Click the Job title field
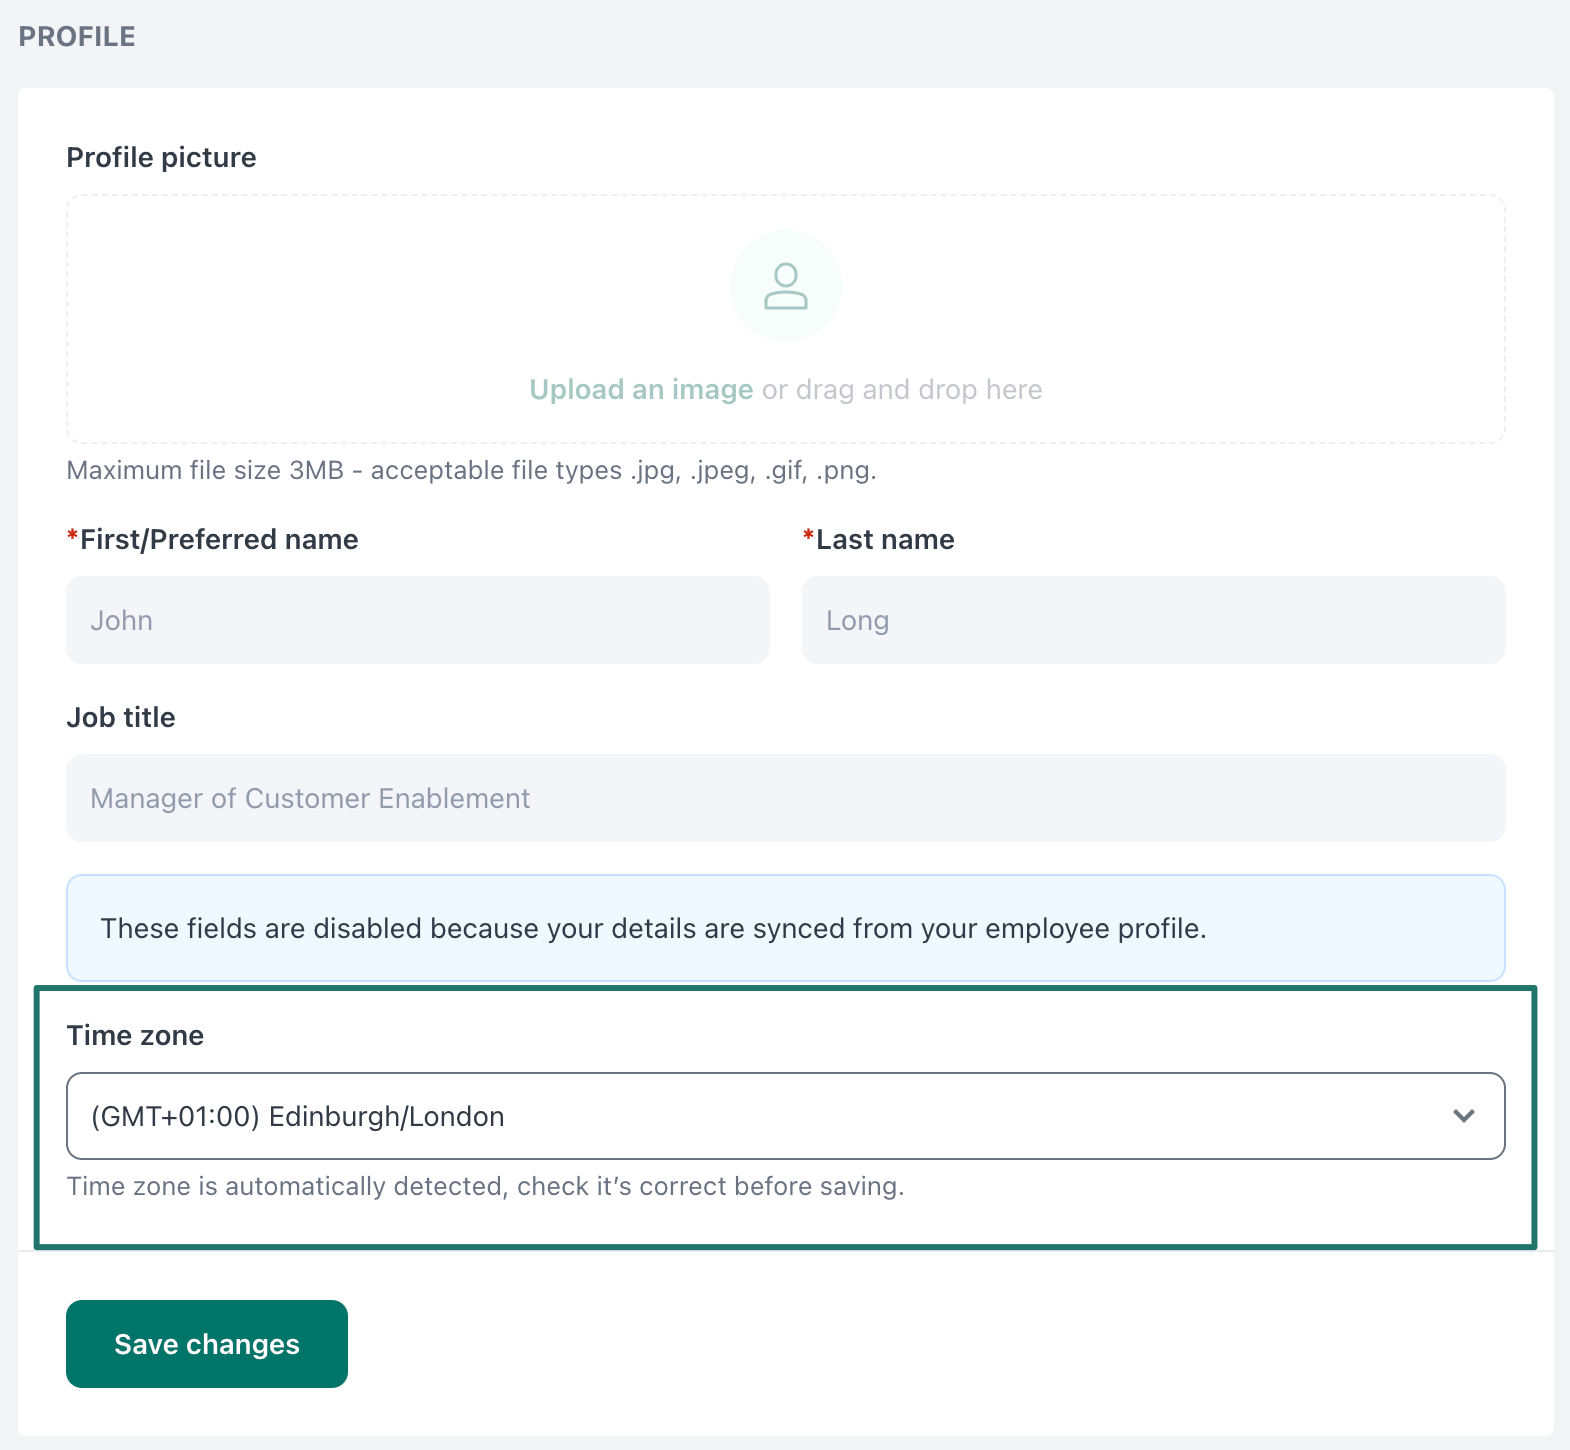This screenshot has width=1570, height=1450. pyautogui.click(x=786, y=798)
